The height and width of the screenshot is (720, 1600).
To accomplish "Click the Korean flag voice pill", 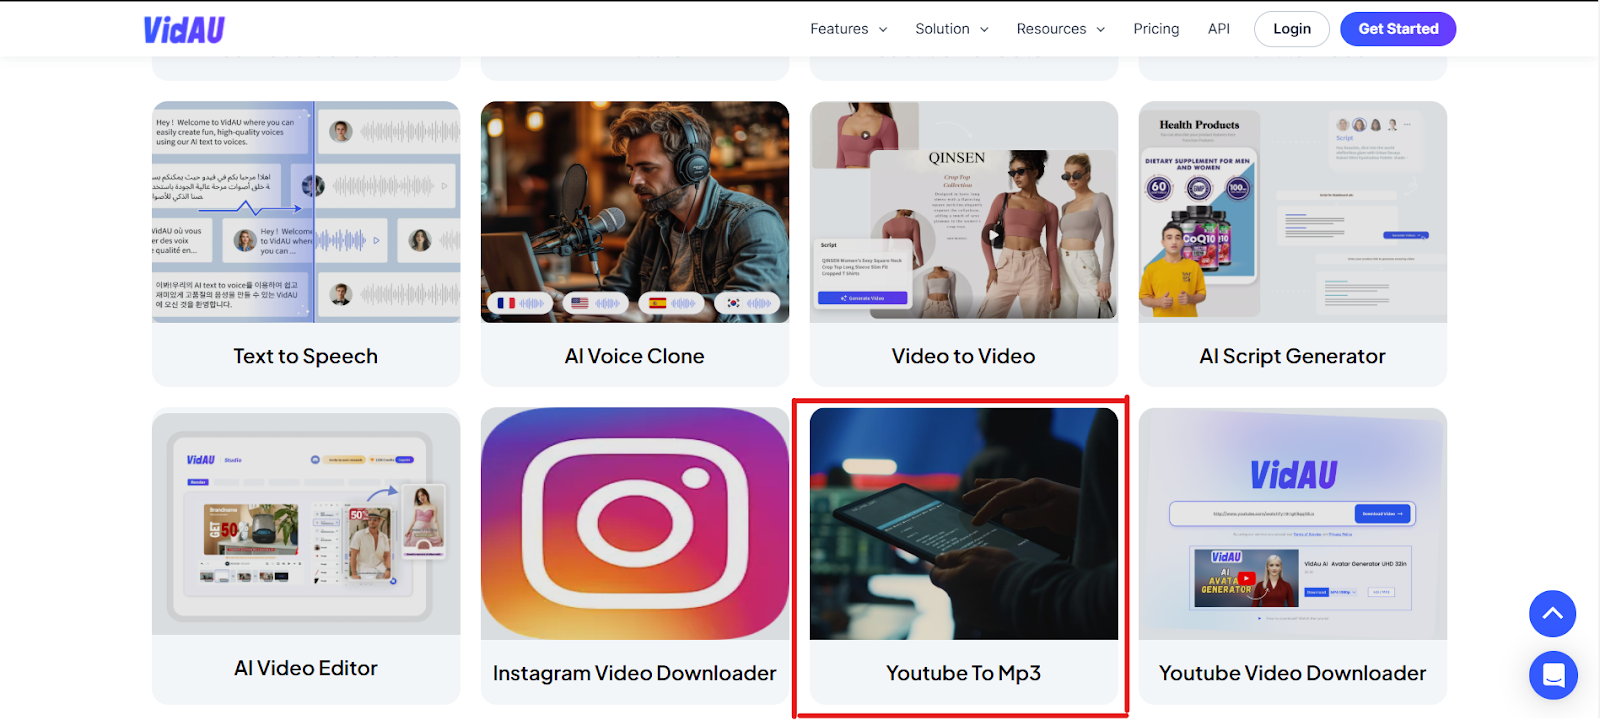I will pyautogui.click(x=747, y=303).
